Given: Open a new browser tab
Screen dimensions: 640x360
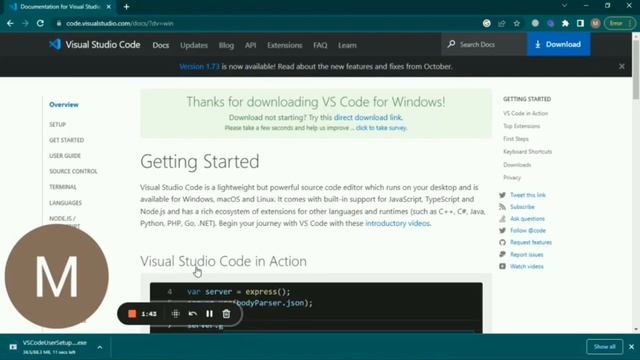Looking at the screenshot, I should (127, 7).
